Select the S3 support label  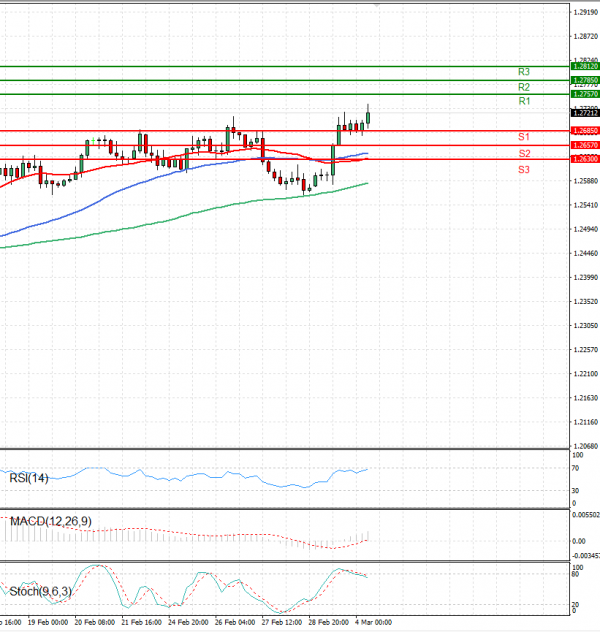coord(524,170)
